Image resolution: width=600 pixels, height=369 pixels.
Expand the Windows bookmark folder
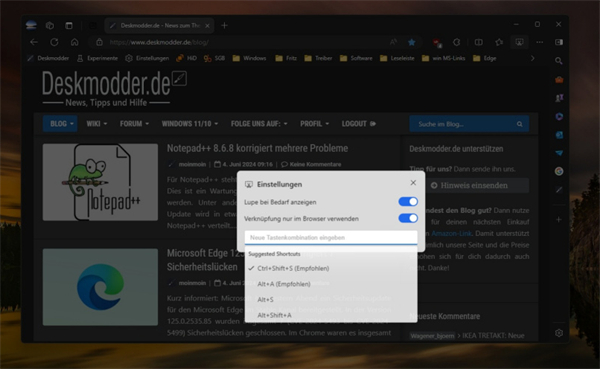(x=249, y=58)
